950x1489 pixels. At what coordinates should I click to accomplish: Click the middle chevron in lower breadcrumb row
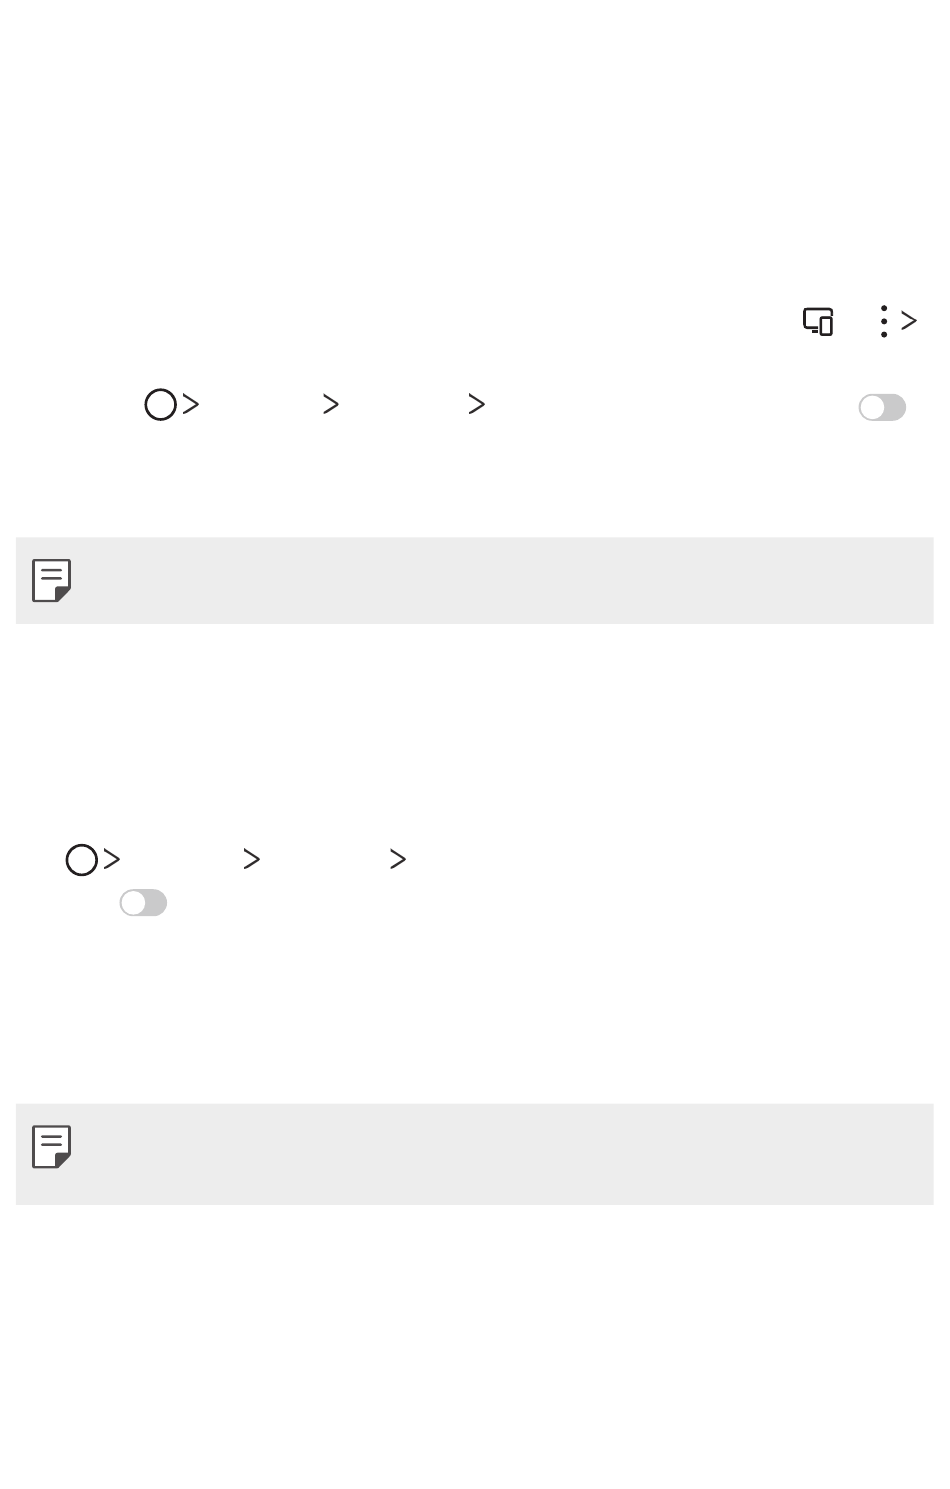(251, 860)
